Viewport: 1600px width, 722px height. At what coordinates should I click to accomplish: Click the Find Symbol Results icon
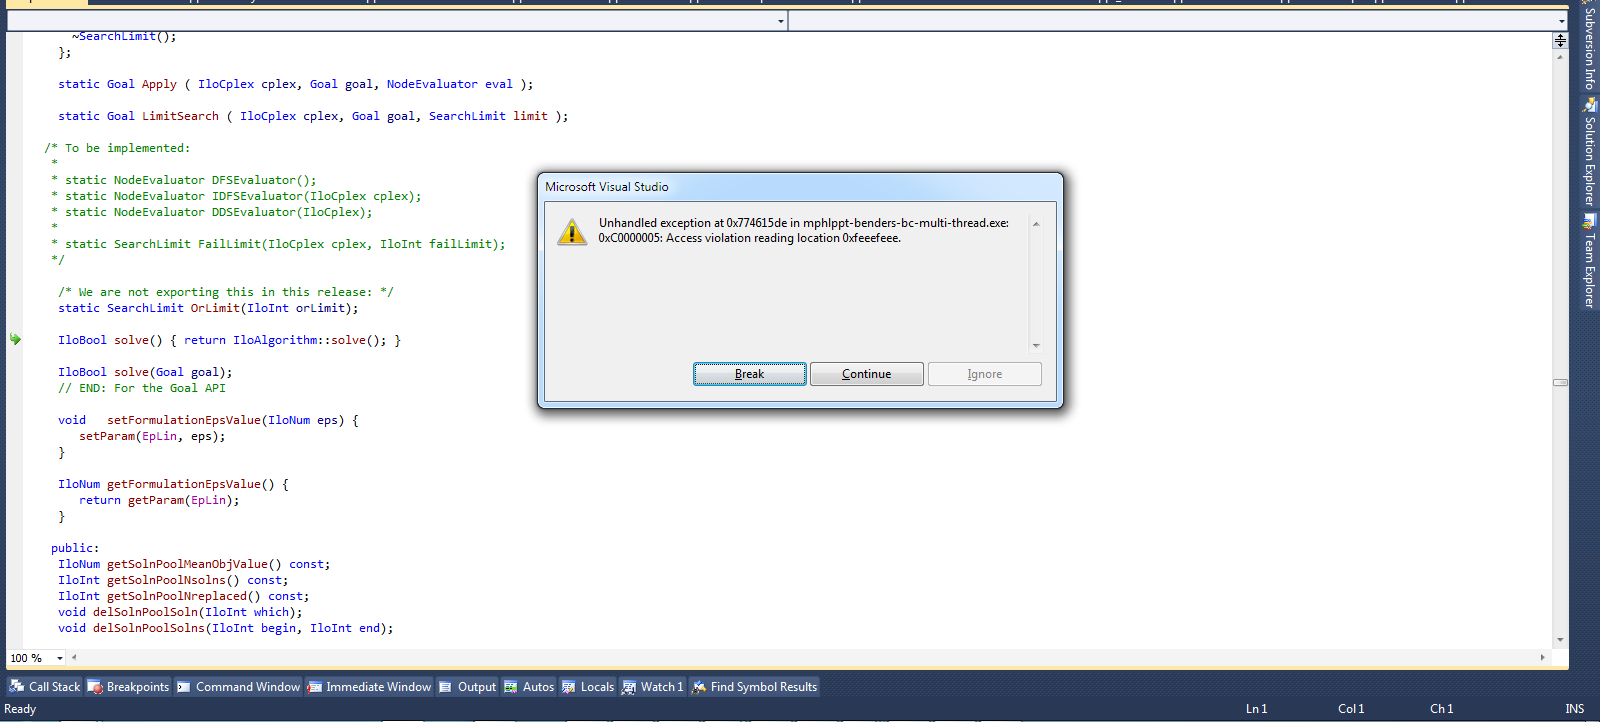click(699, 687)
